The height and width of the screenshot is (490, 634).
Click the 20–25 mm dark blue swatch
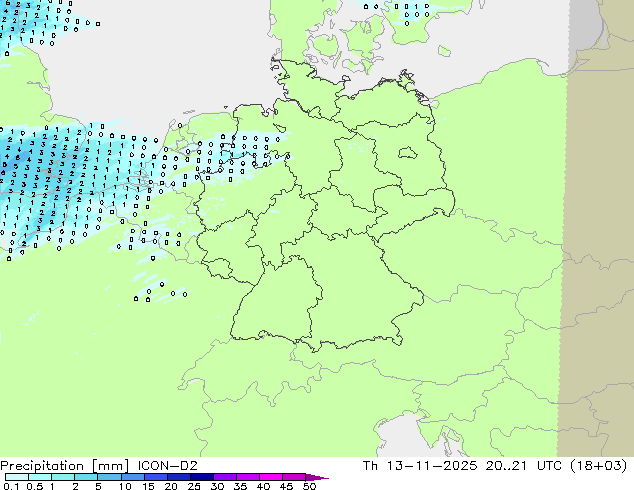coord(178,477)
